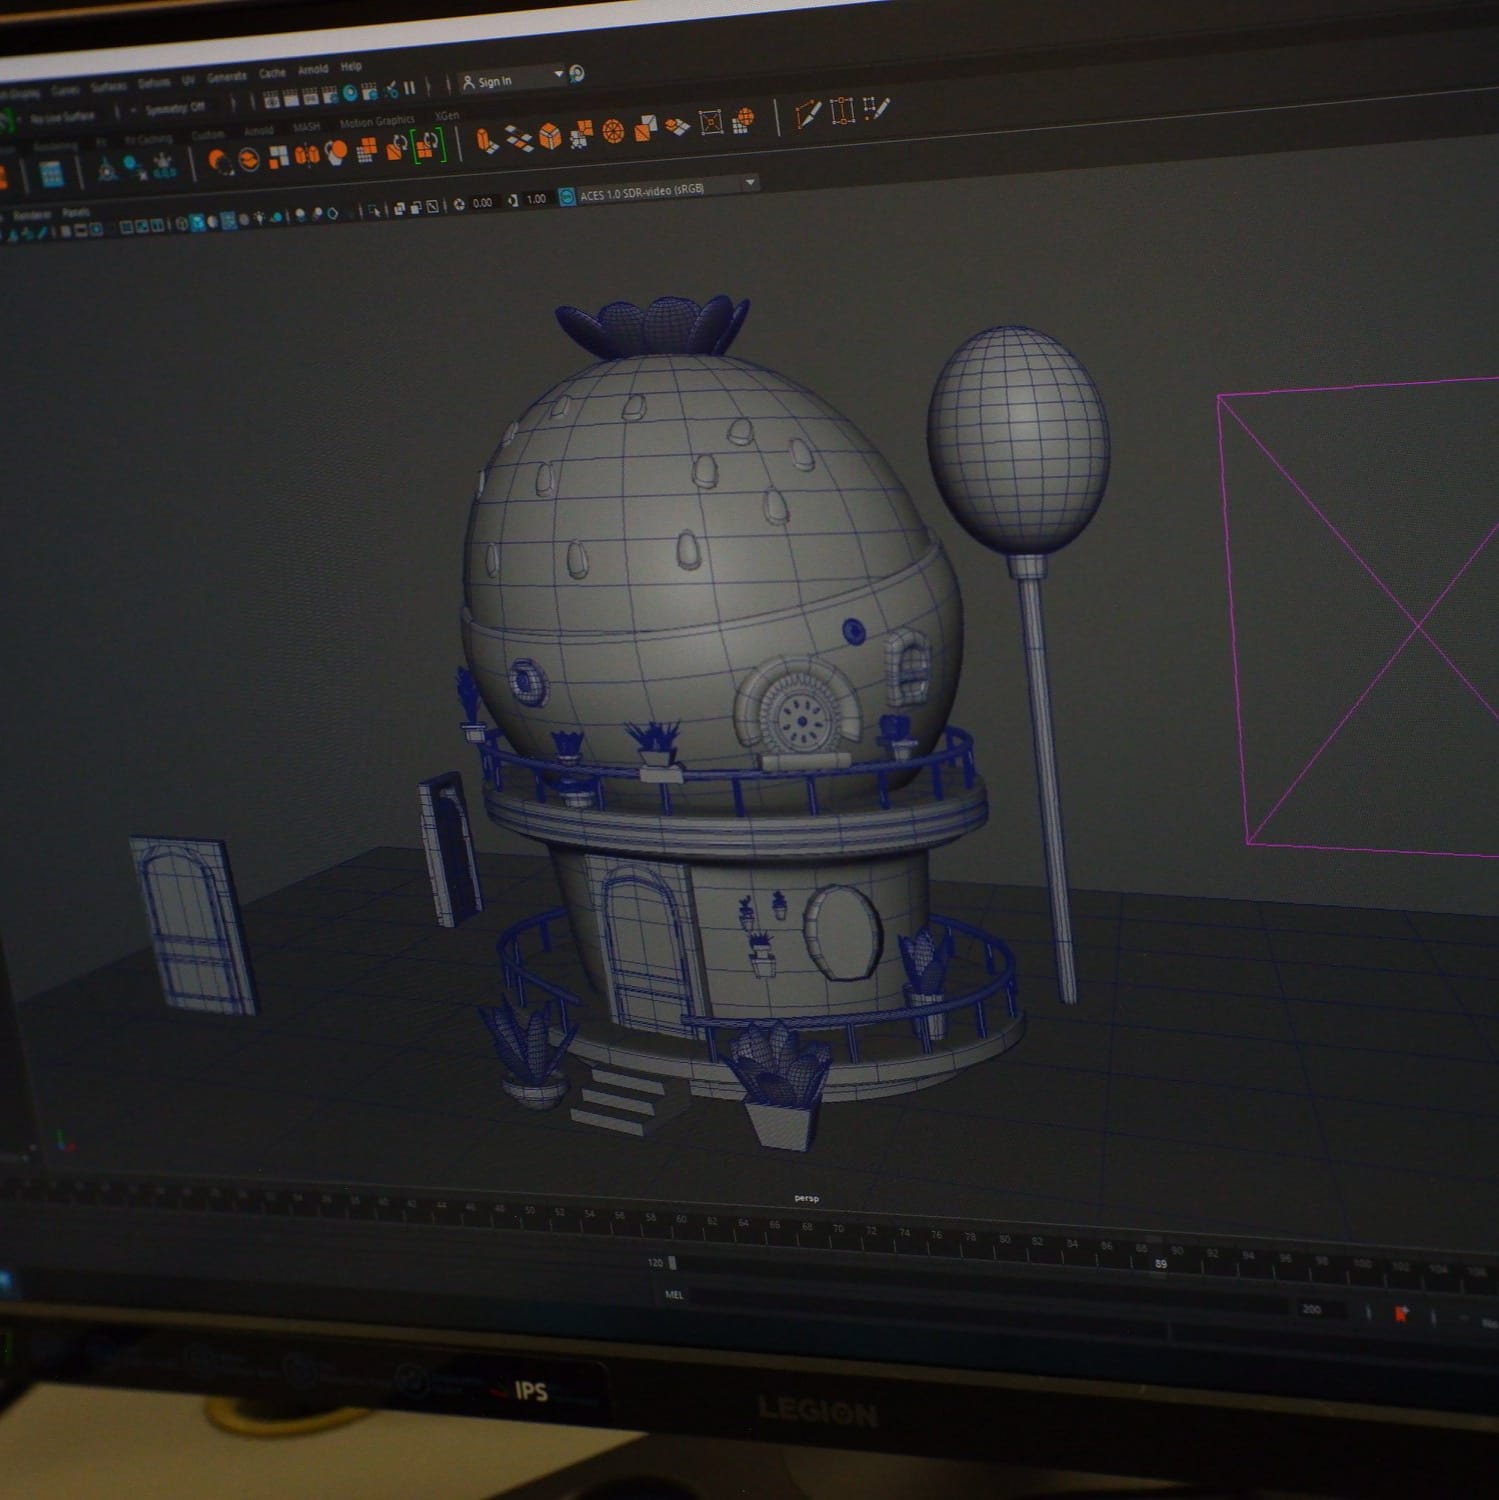This screenshot has height=1500, width=1499.
Task: Open the Panels panel menu
Action: click(76, 213)
